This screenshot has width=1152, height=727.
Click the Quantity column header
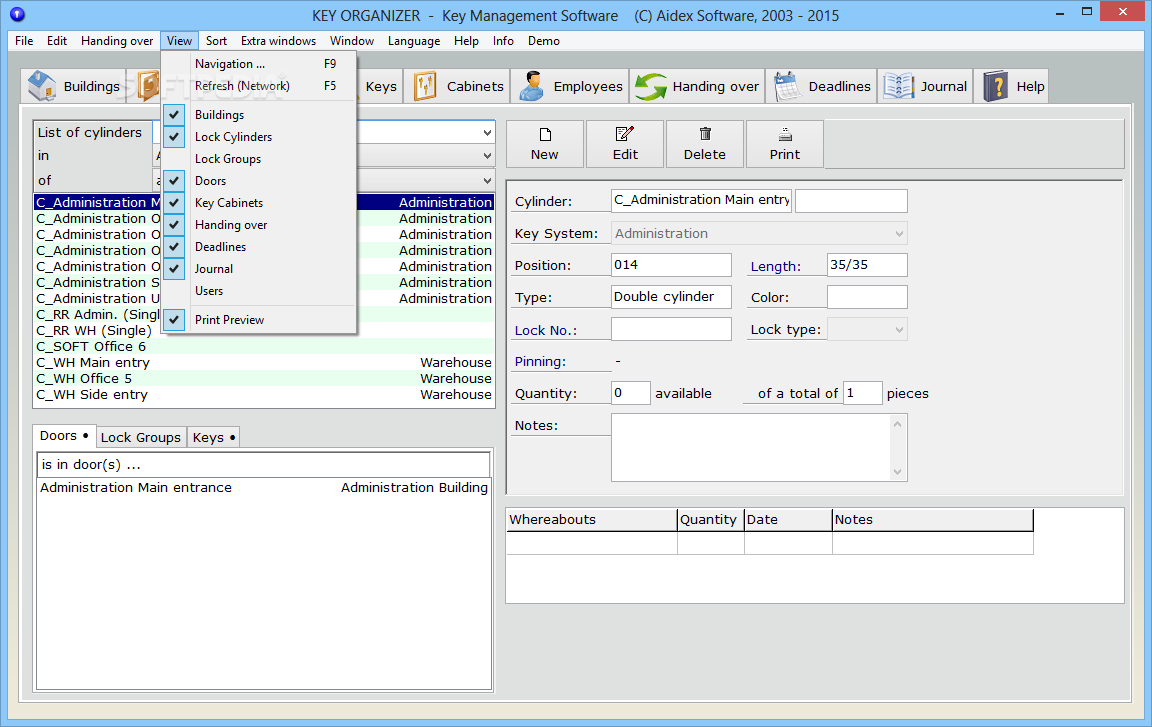click(x=710, y=520)
